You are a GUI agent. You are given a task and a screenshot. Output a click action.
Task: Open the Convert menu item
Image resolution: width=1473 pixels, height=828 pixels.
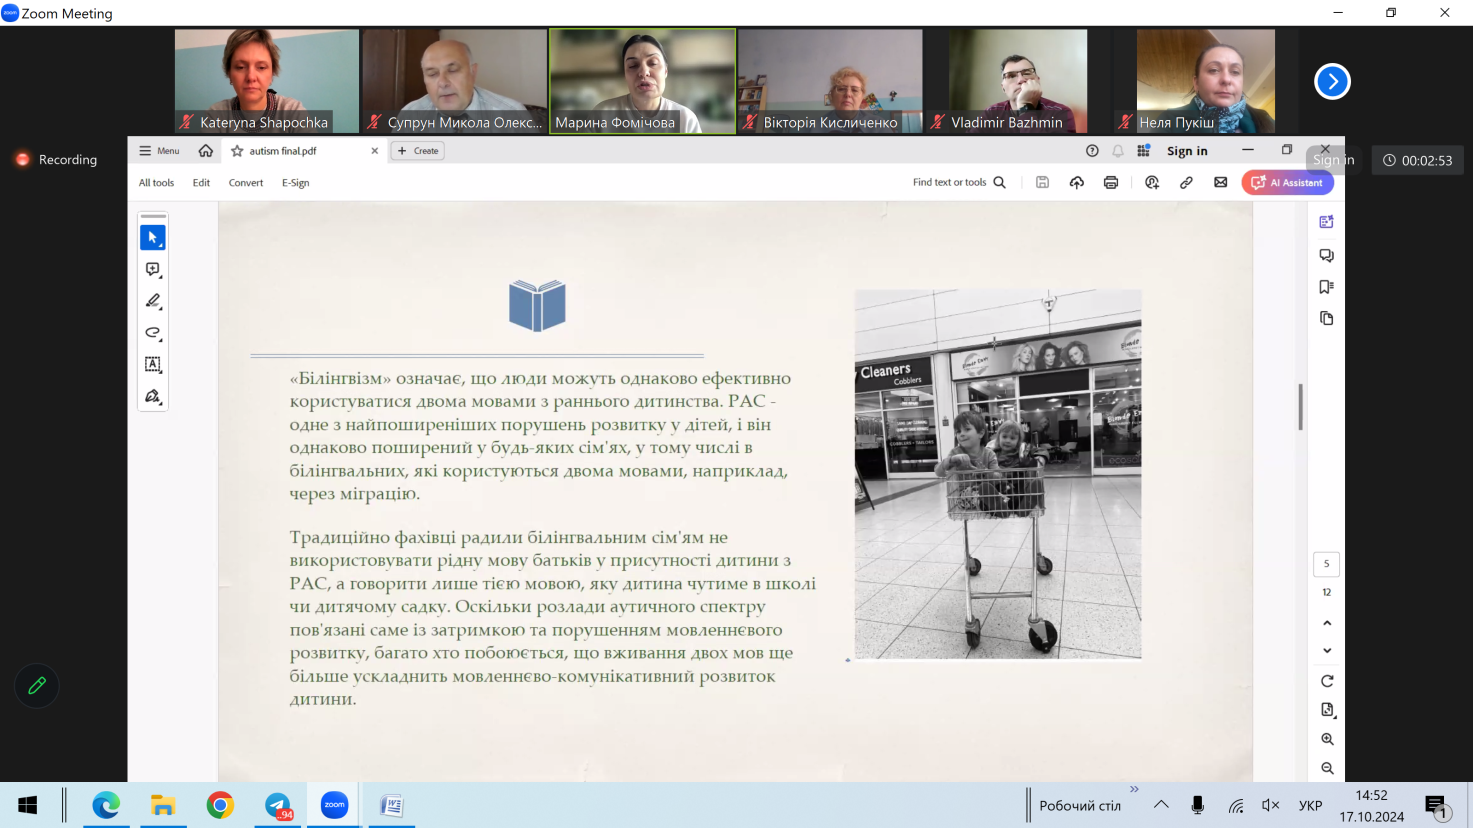246,183
